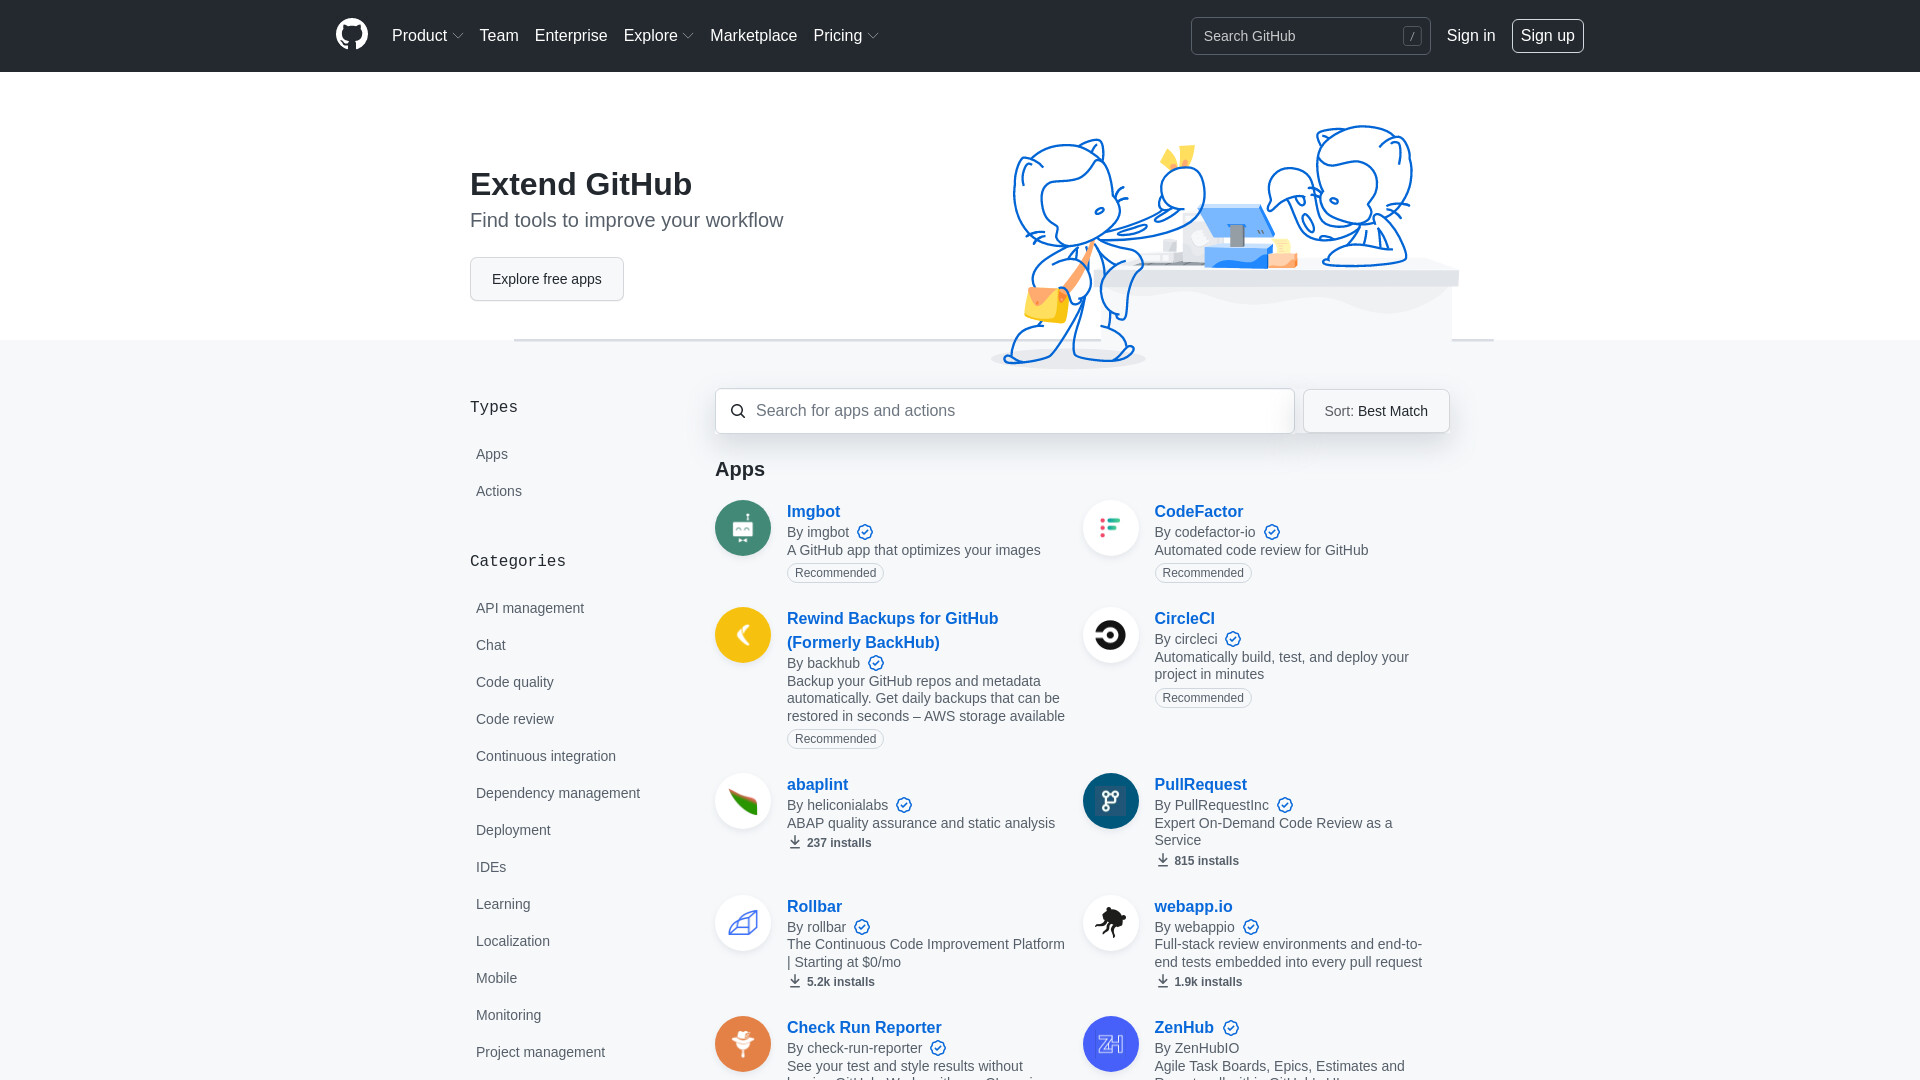This screenshot has width=1920, height=1080.
Task: Click download icon beside 237 installs
Action: pos(795,843)
